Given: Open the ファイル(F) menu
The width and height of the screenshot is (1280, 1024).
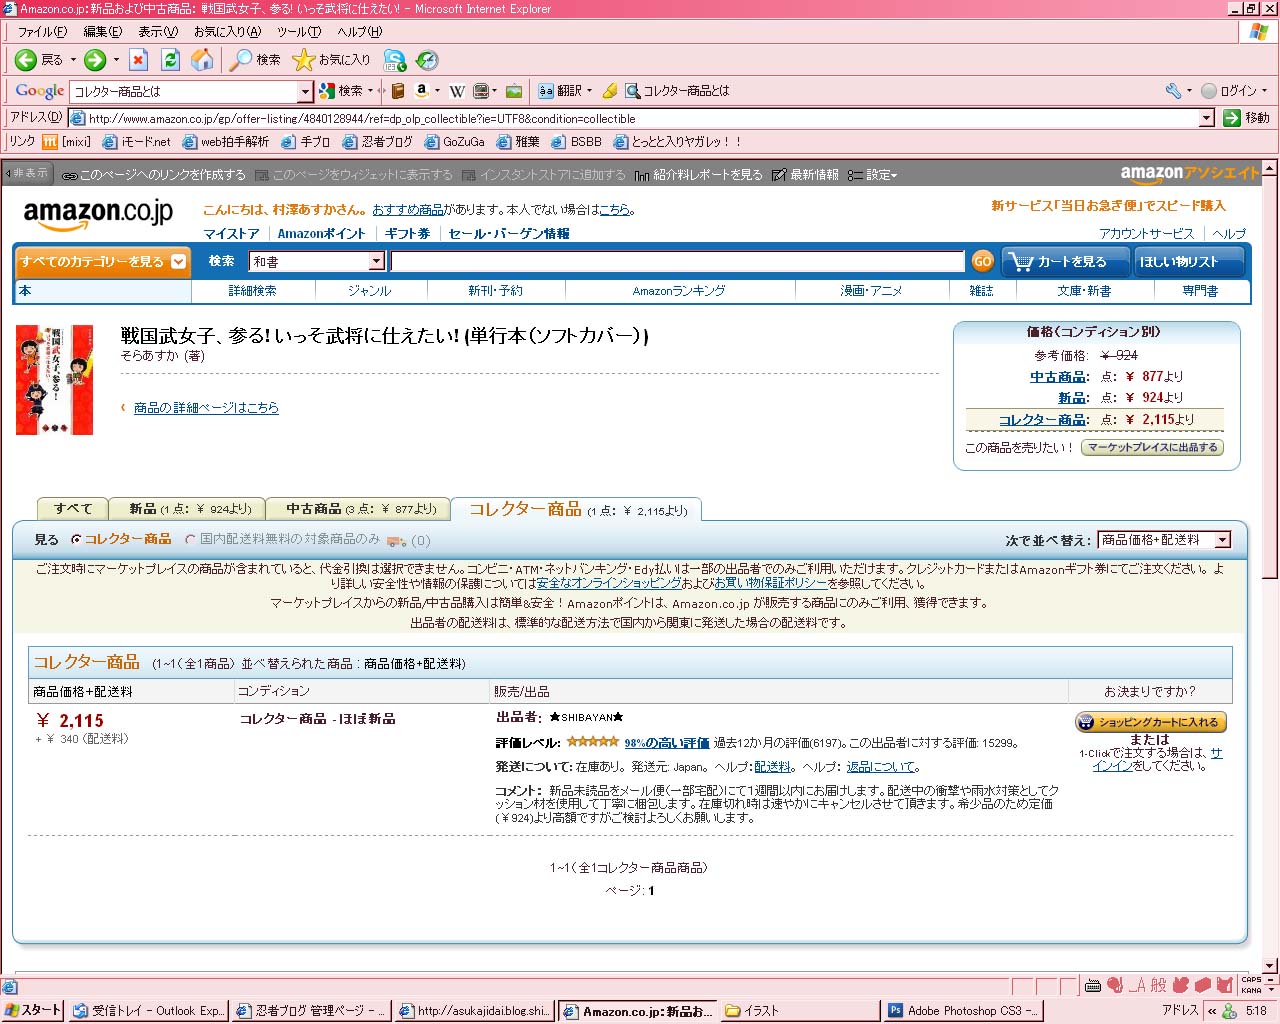Looking at the screenshot, I should pos(42,32).
